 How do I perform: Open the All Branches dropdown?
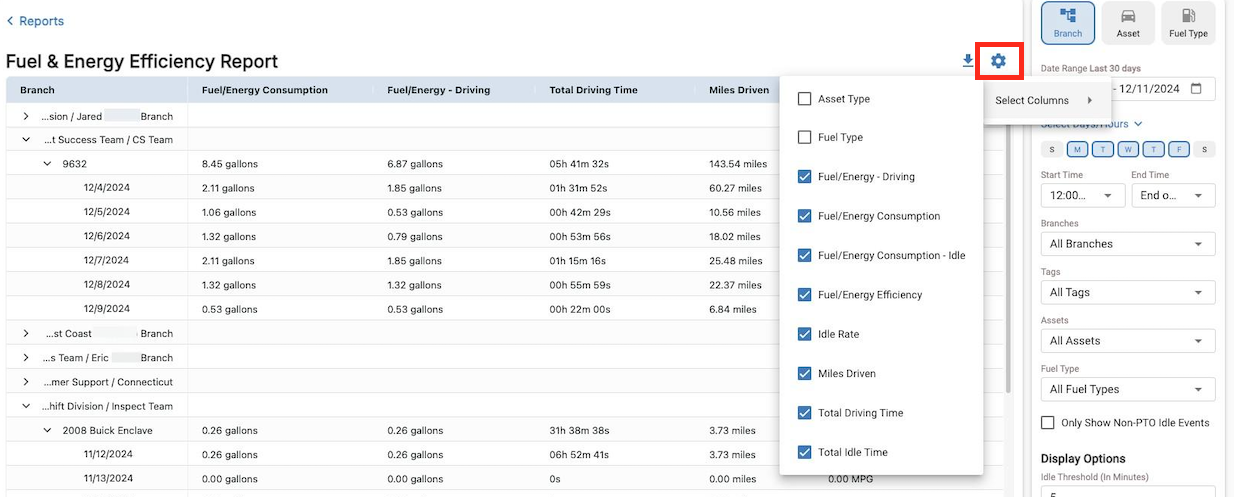coord(1128,244)
